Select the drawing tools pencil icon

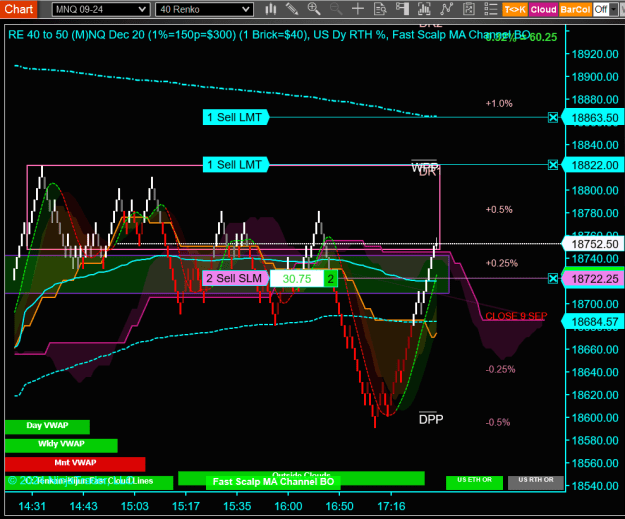pos(292,9)
